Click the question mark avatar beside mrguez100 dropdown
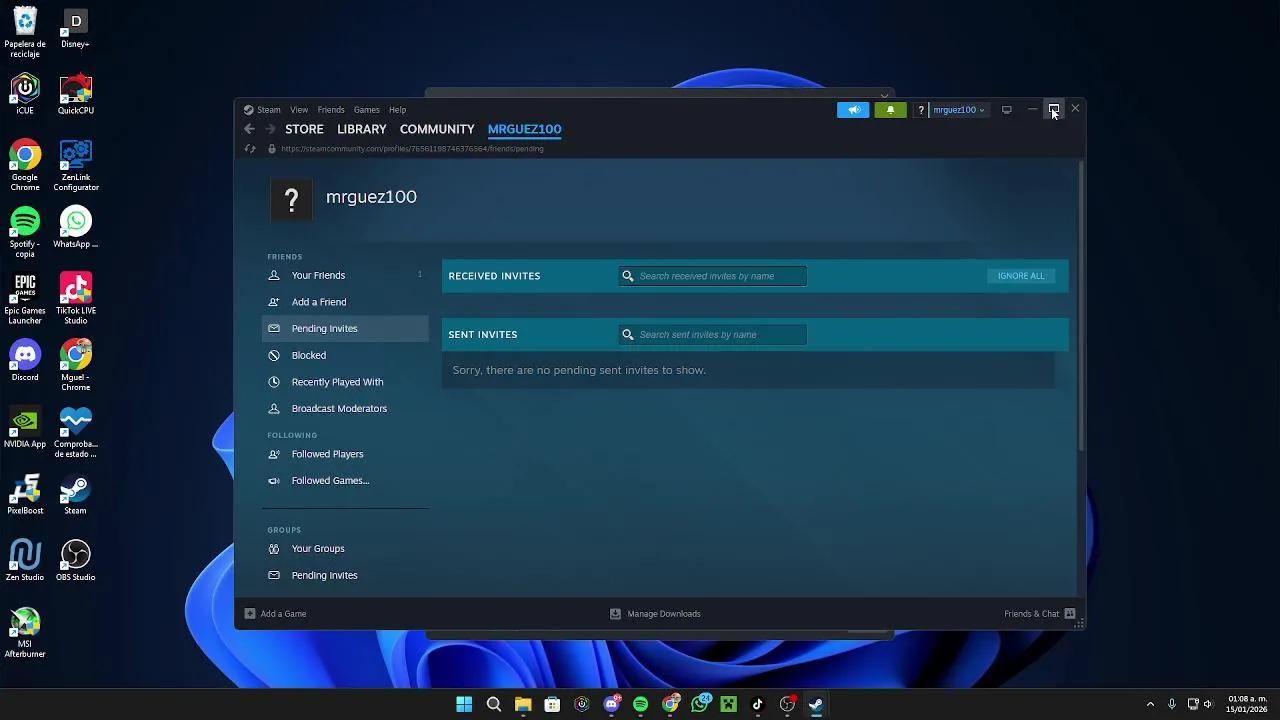 click(x=920, y=110)
